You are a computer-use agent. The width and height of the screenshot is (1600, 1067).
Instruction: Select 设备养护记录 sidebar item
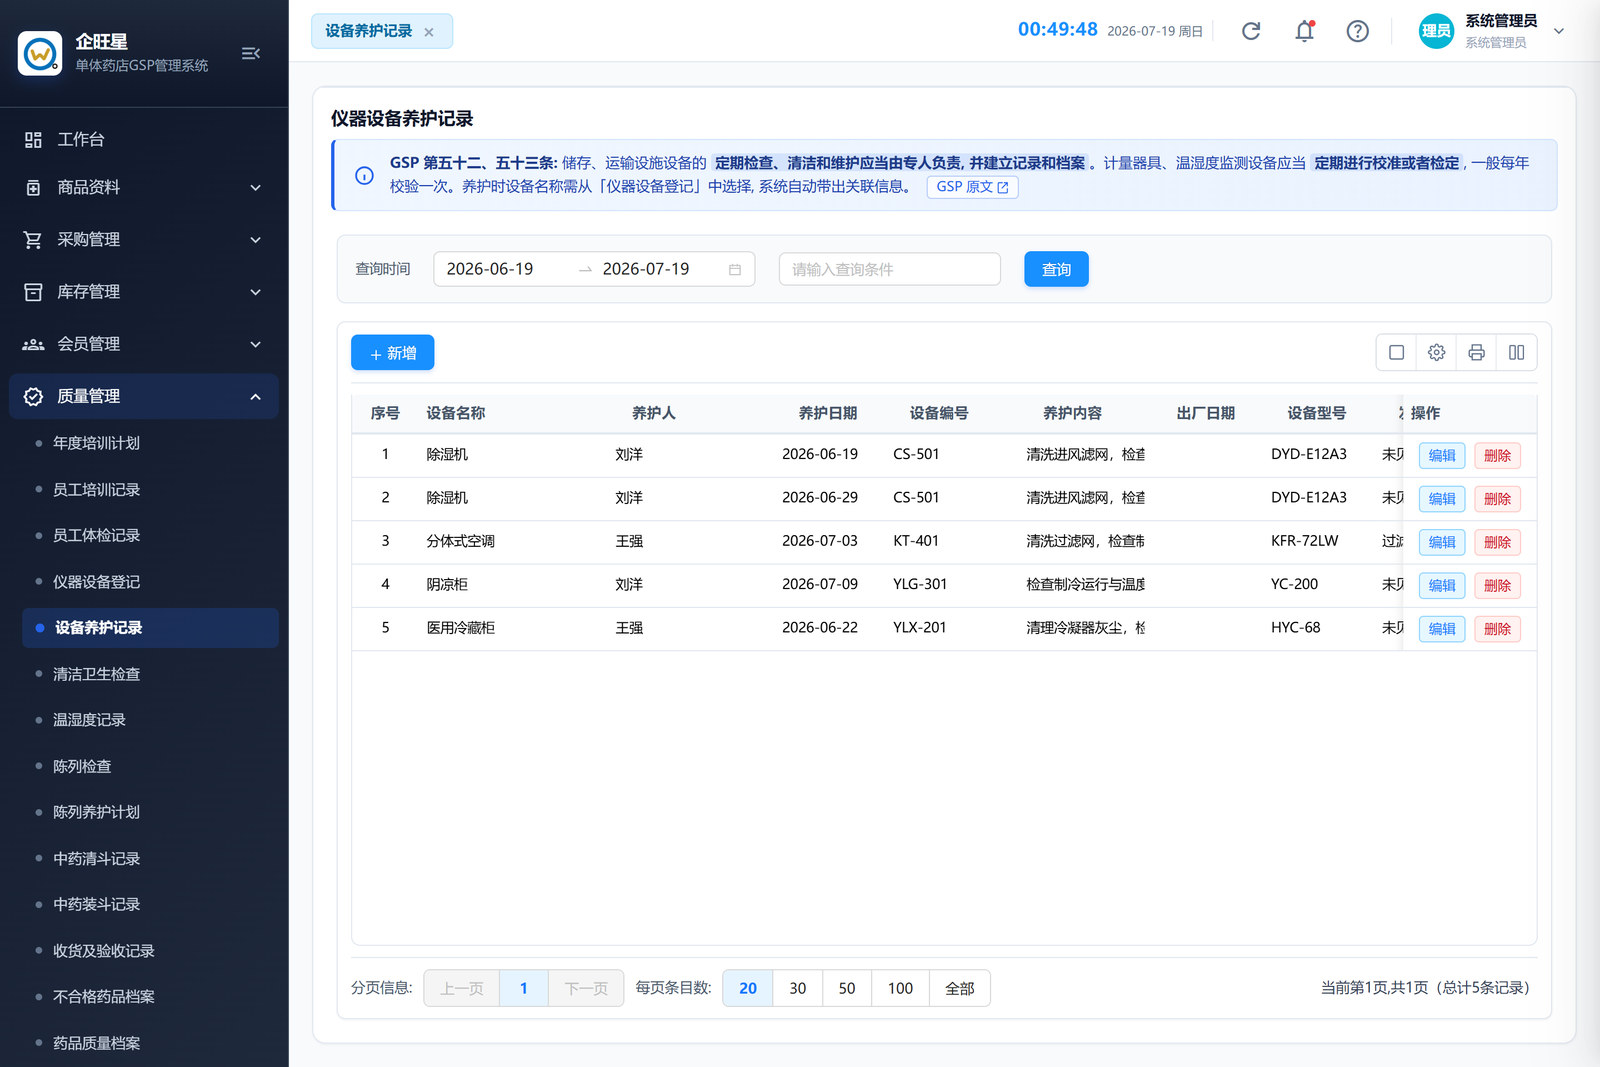tap(150, 628)
